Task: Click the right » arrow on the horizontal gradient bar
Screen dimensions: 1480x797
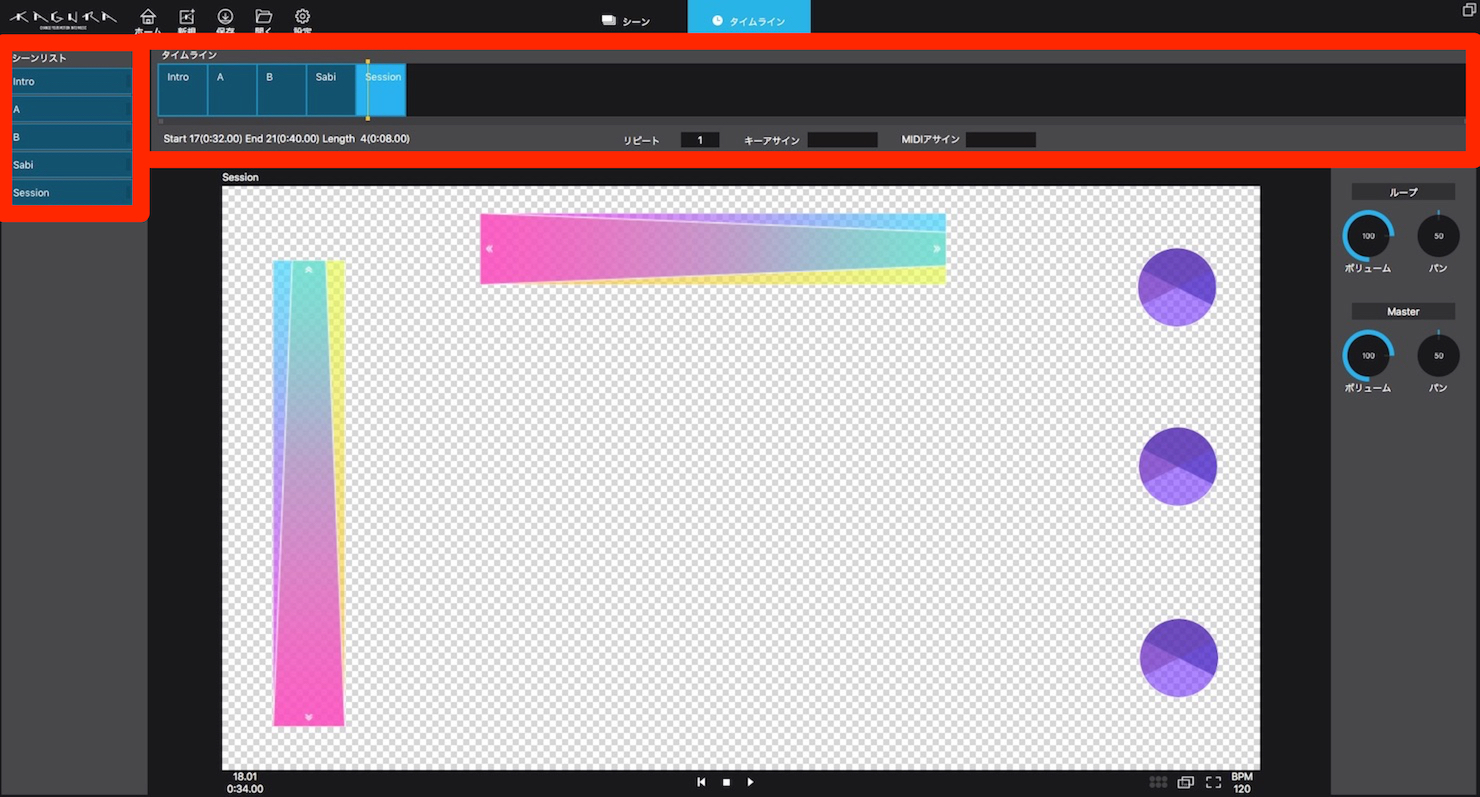Action: coord(937,249)
